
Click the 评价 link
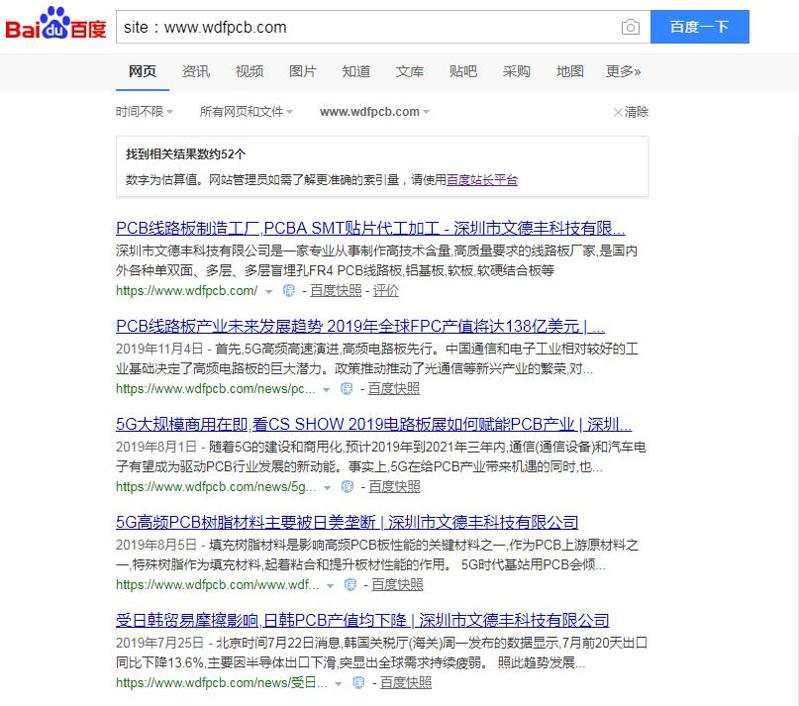click(386, 291)
